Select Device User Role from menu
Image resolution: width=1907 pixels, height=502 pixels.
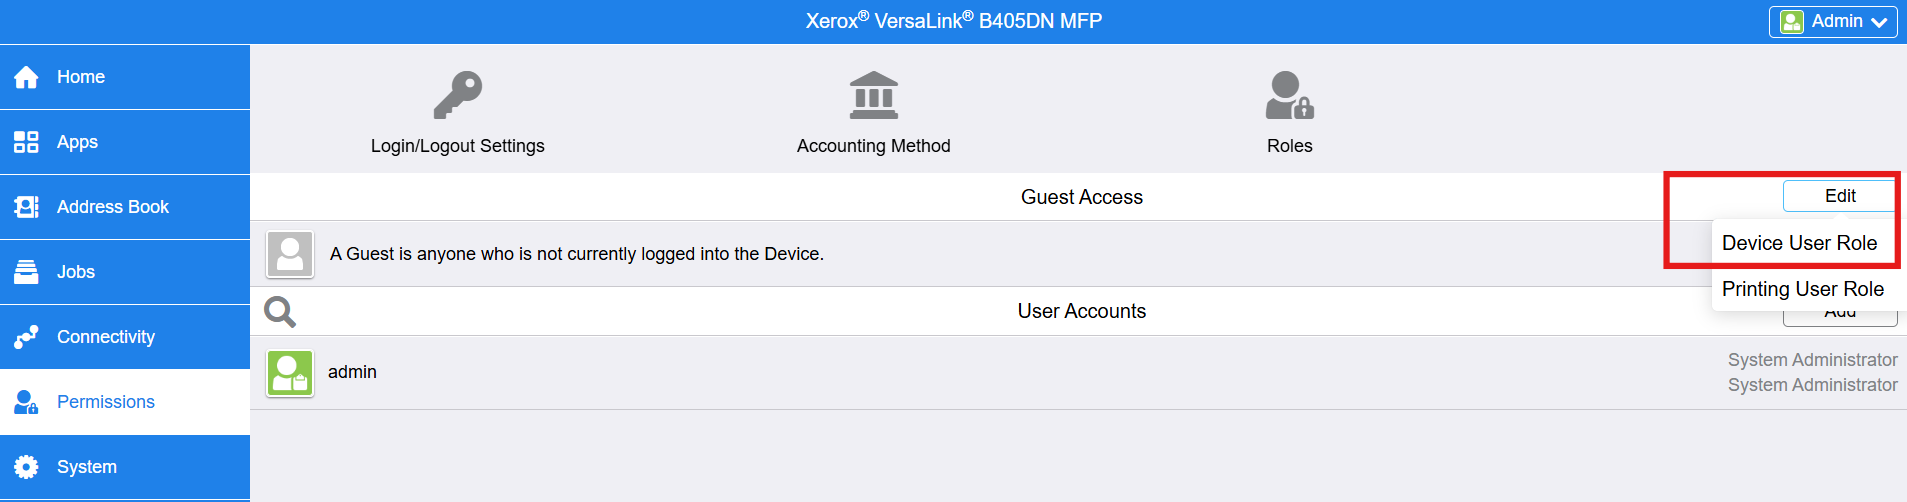coord(1799,243)
